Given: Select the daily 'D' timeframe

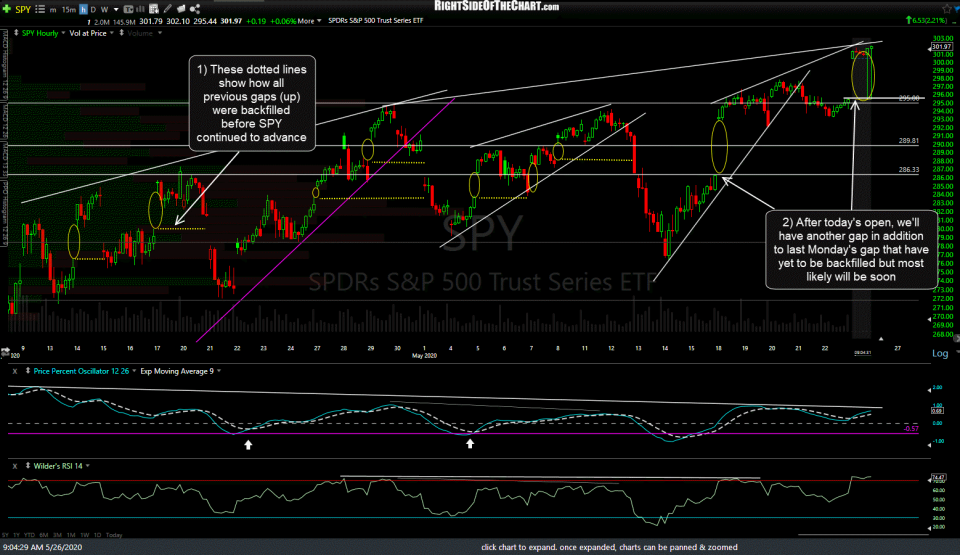Looking at the screenshot, I should point(93,10).
